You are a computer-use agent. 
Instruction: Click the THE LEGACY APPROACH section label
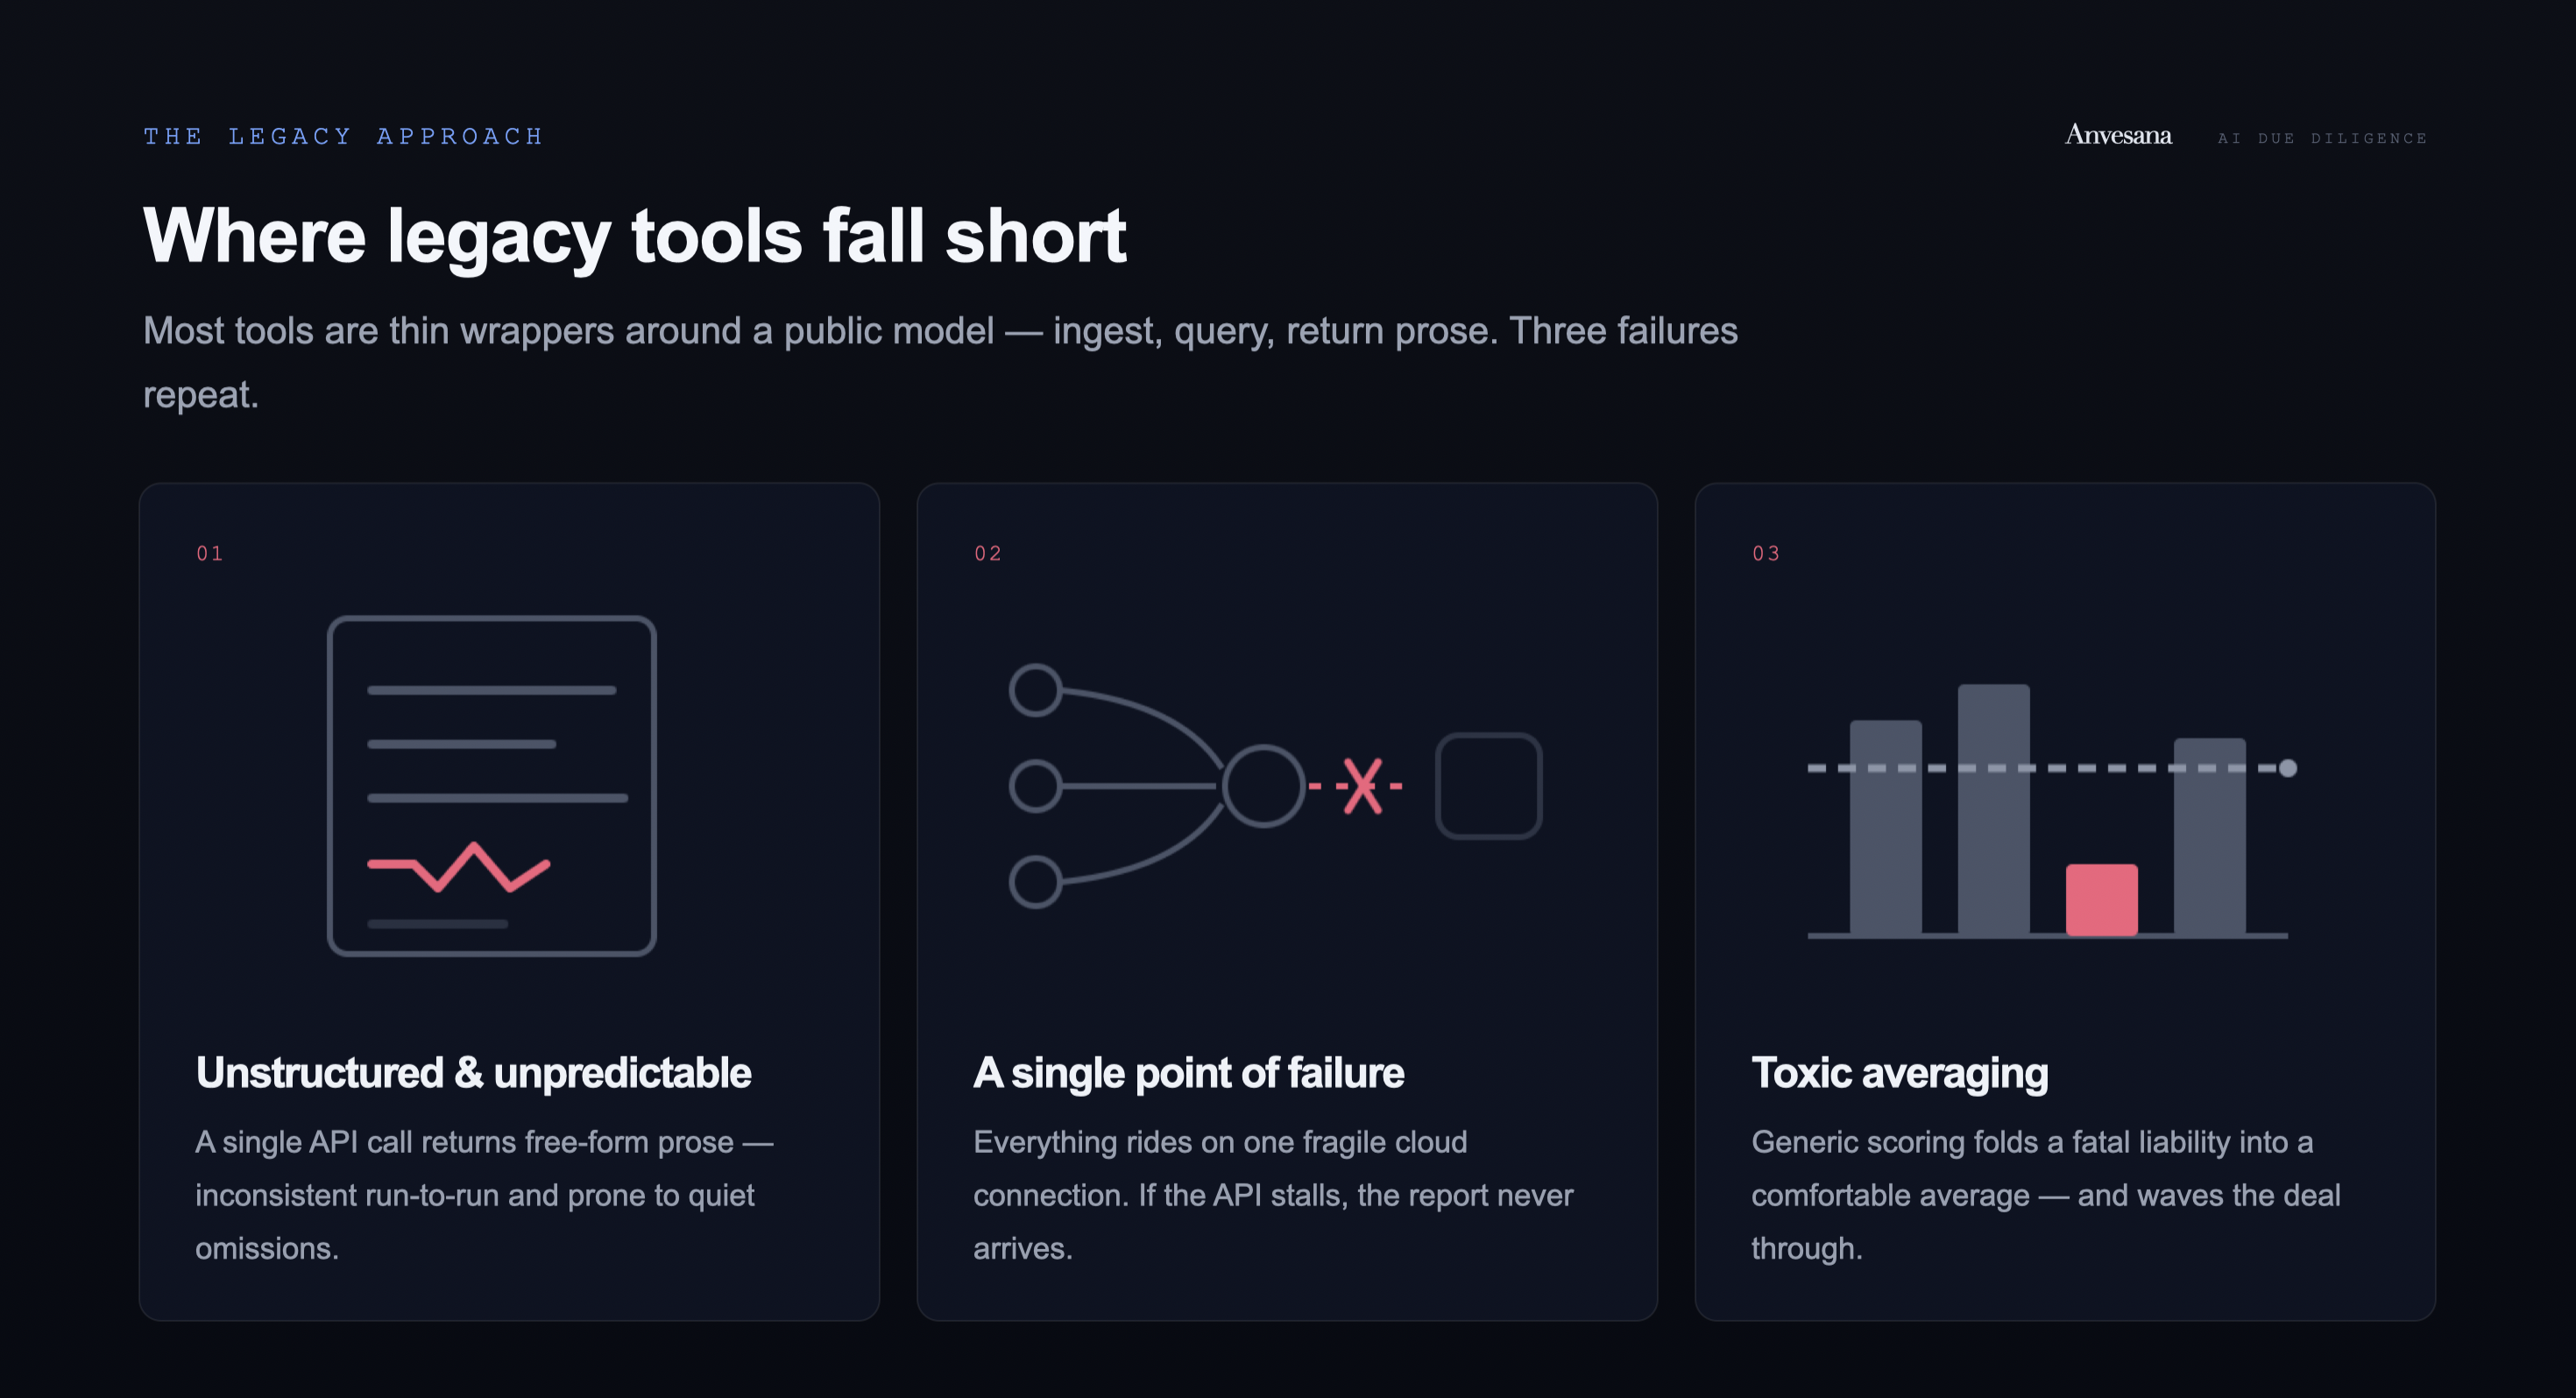[x=343, y=136]
